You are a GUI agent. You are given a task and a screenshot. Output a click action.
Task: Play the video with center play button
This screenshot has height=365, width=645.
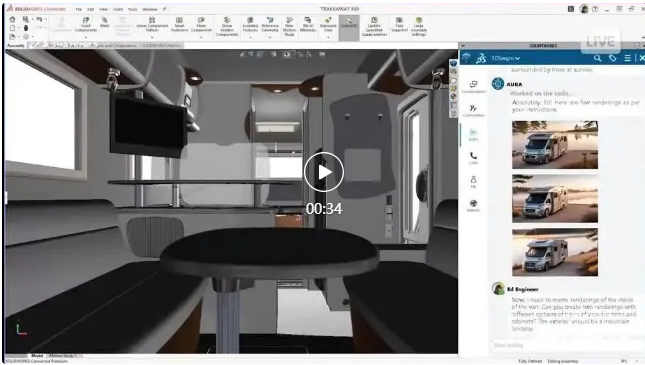[x=324, y=172]
